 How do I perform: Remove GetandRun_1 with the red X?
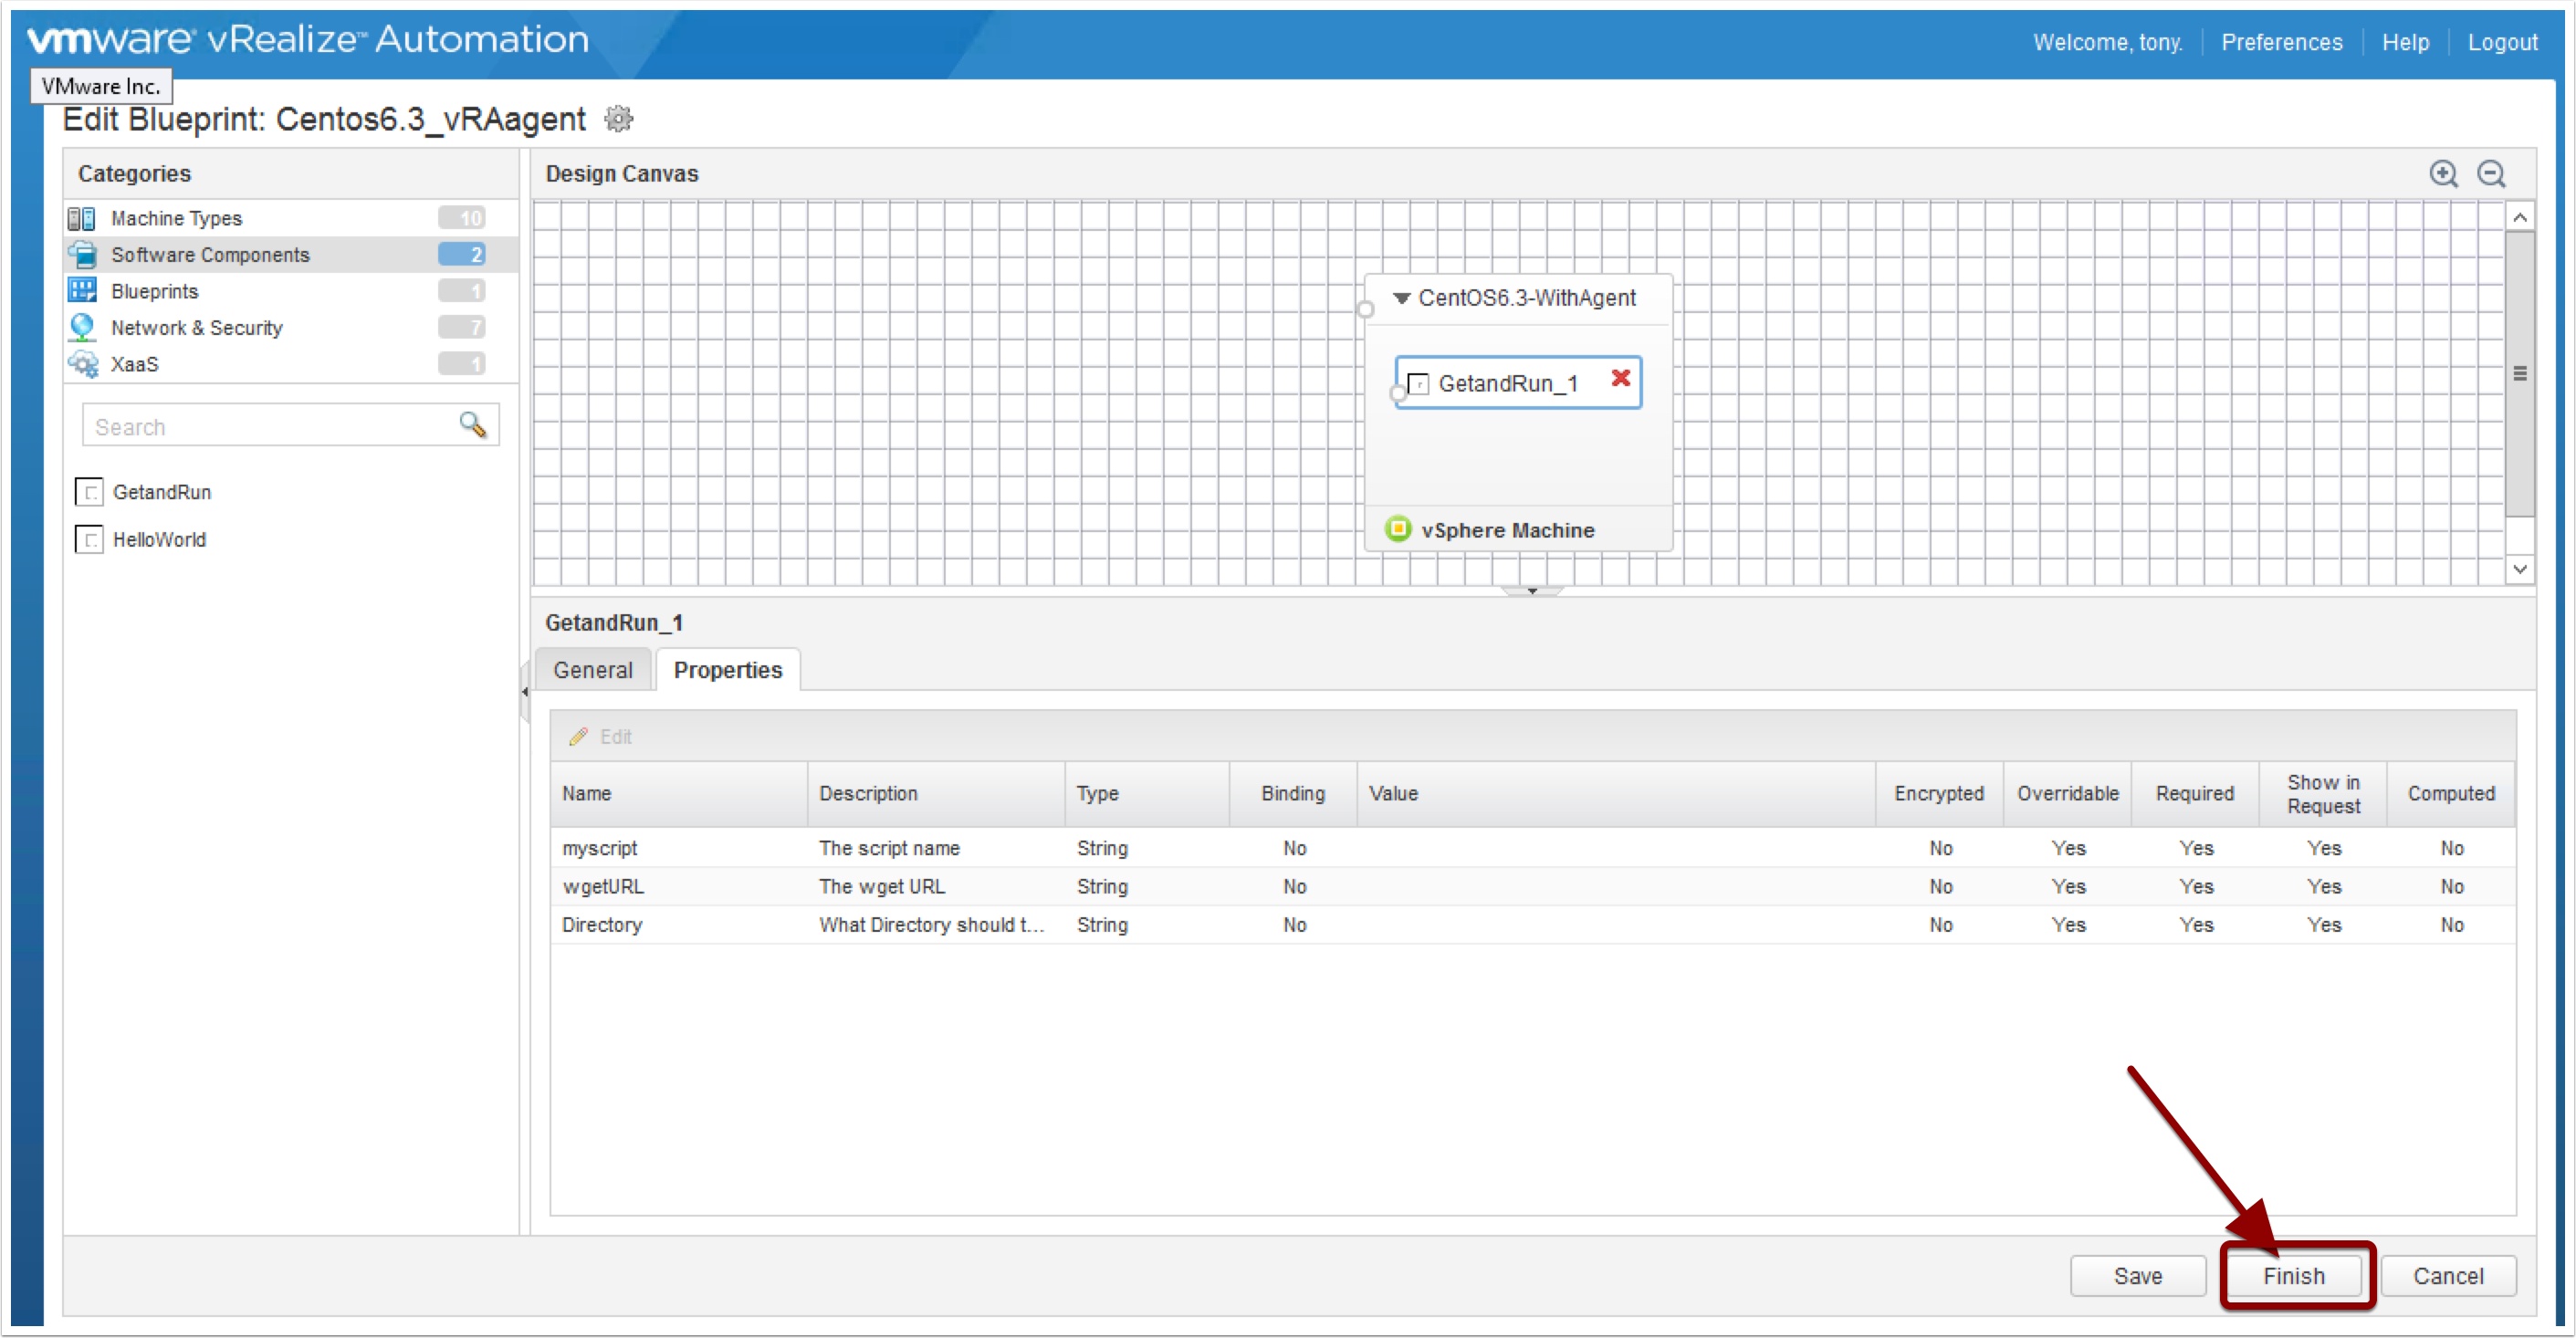click(1620, 378)
